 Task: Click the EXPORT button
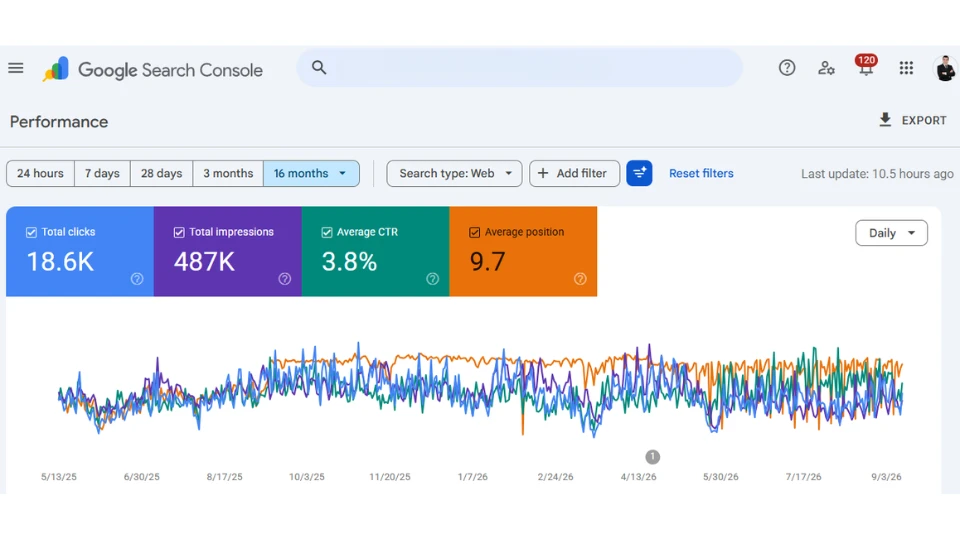coord(913,120)
